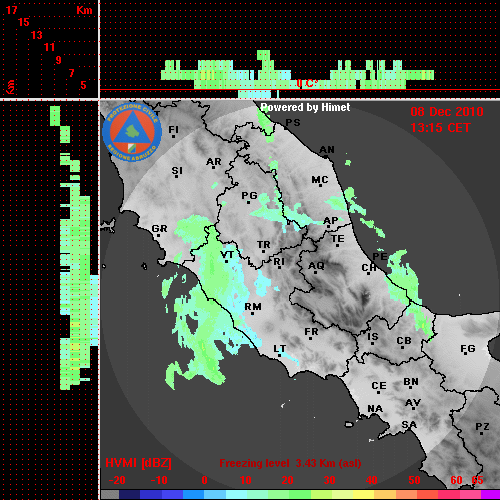Screen dimensions: 500x500
Task: Click the NA city label
Action: [x=375, y=409]
